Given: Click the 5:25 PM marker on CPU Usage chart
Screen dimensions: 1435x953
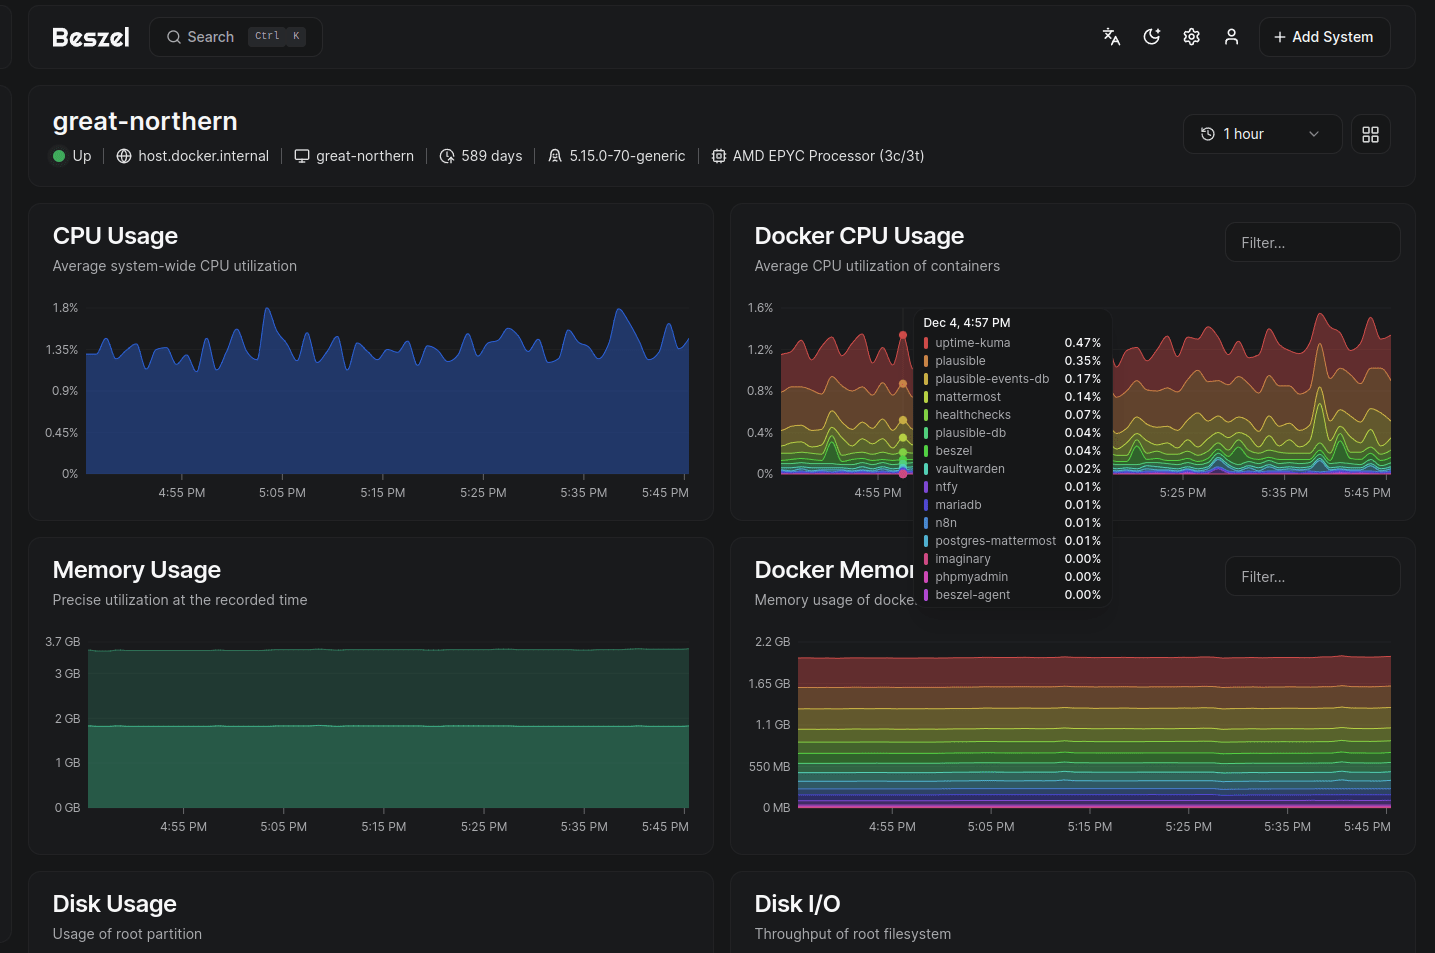Looking at the screenshot, I should click(483, 492).
